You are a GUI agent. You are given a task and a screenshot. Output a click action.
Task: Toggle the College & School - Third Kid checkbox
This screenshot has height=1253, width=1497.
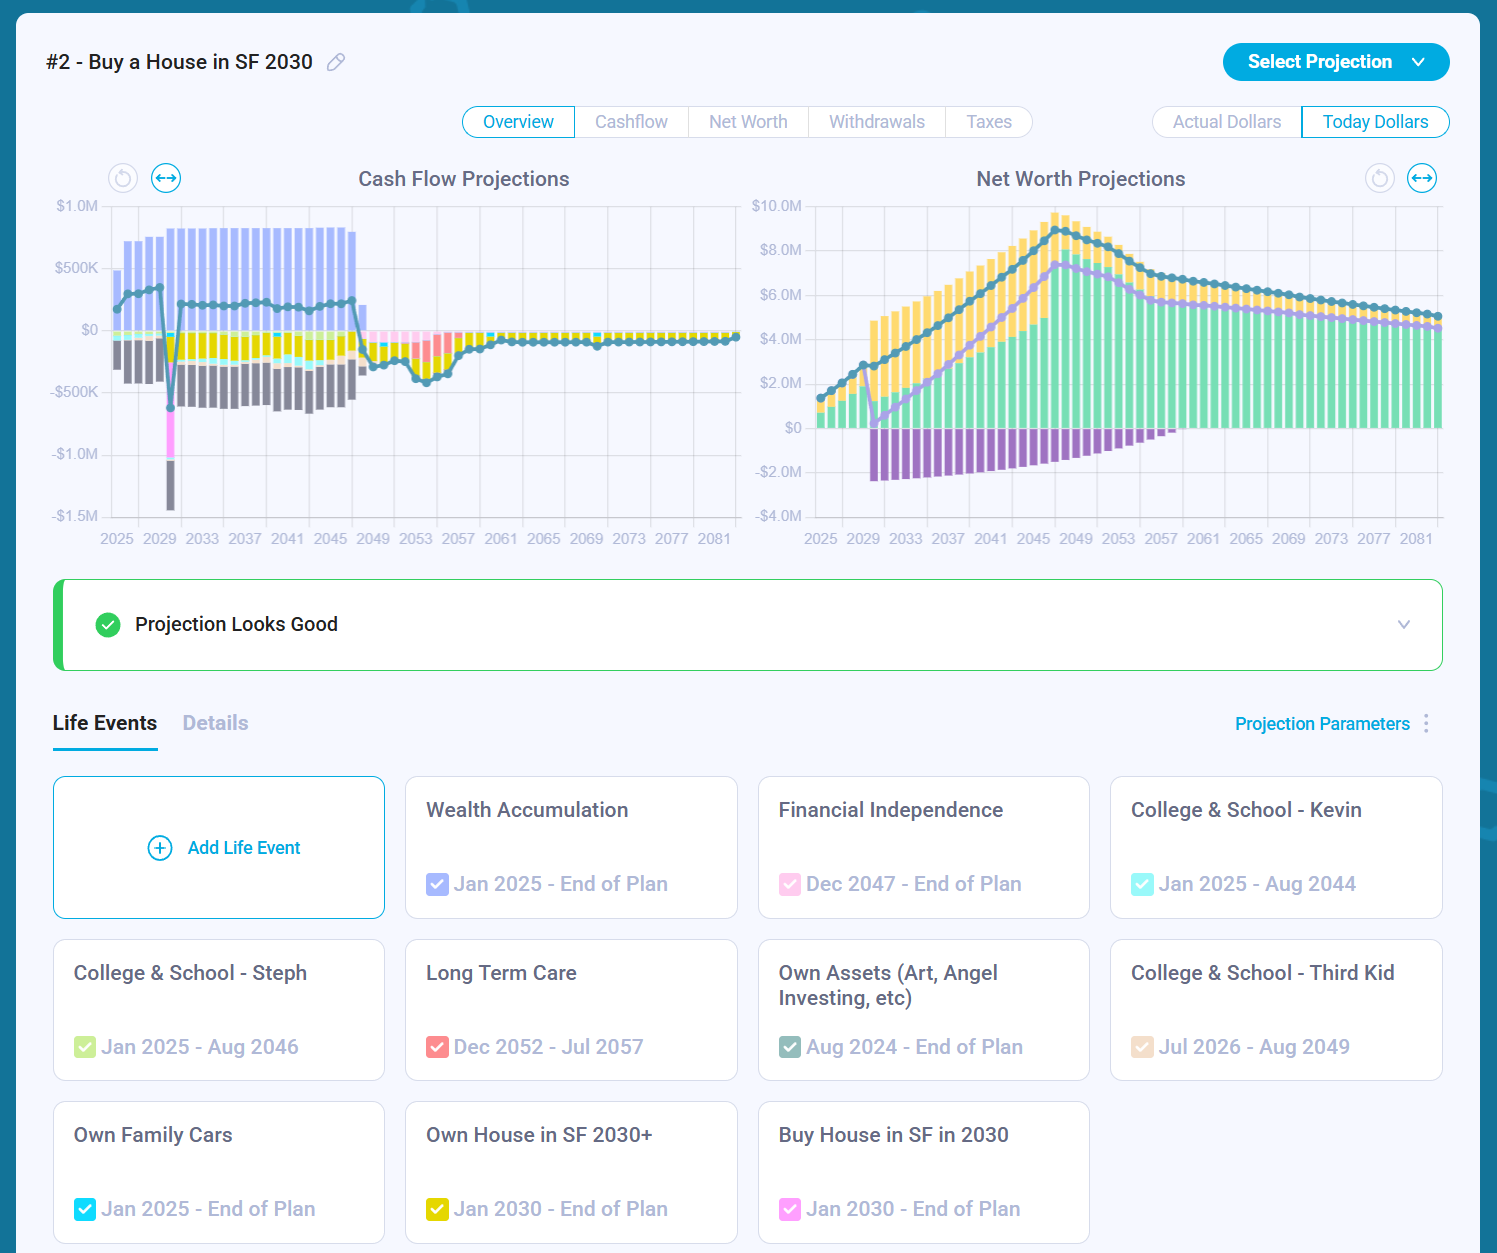(1142, 1047)
